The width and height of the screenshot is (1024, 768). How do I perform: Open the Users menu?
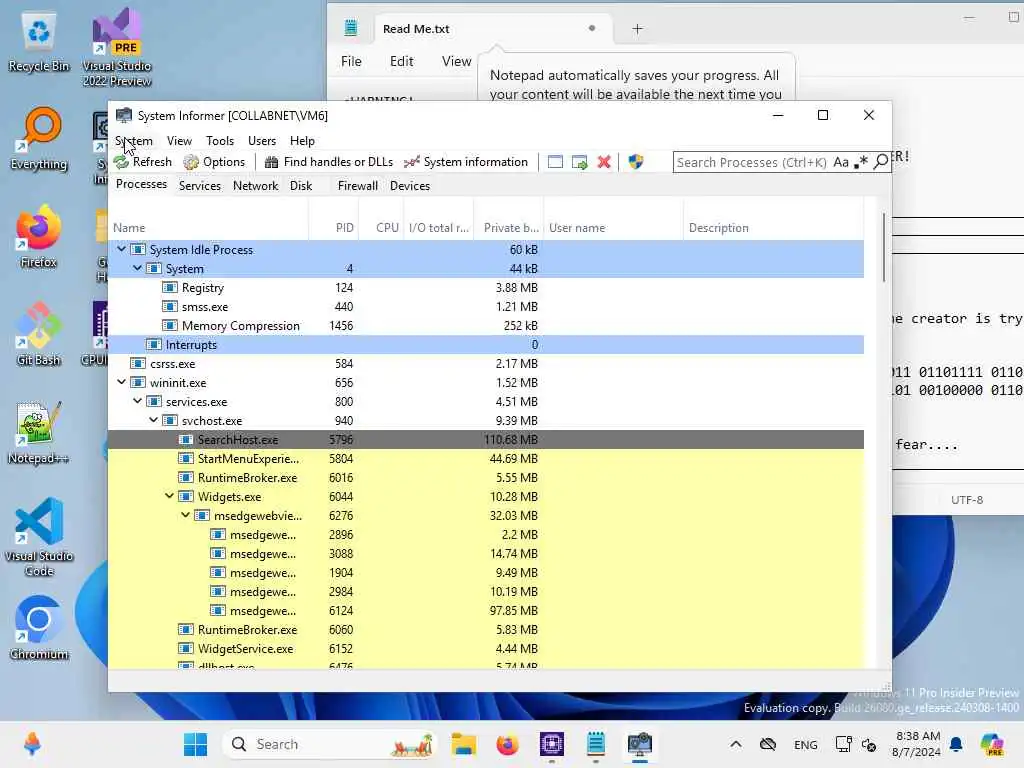pos(262,140)
